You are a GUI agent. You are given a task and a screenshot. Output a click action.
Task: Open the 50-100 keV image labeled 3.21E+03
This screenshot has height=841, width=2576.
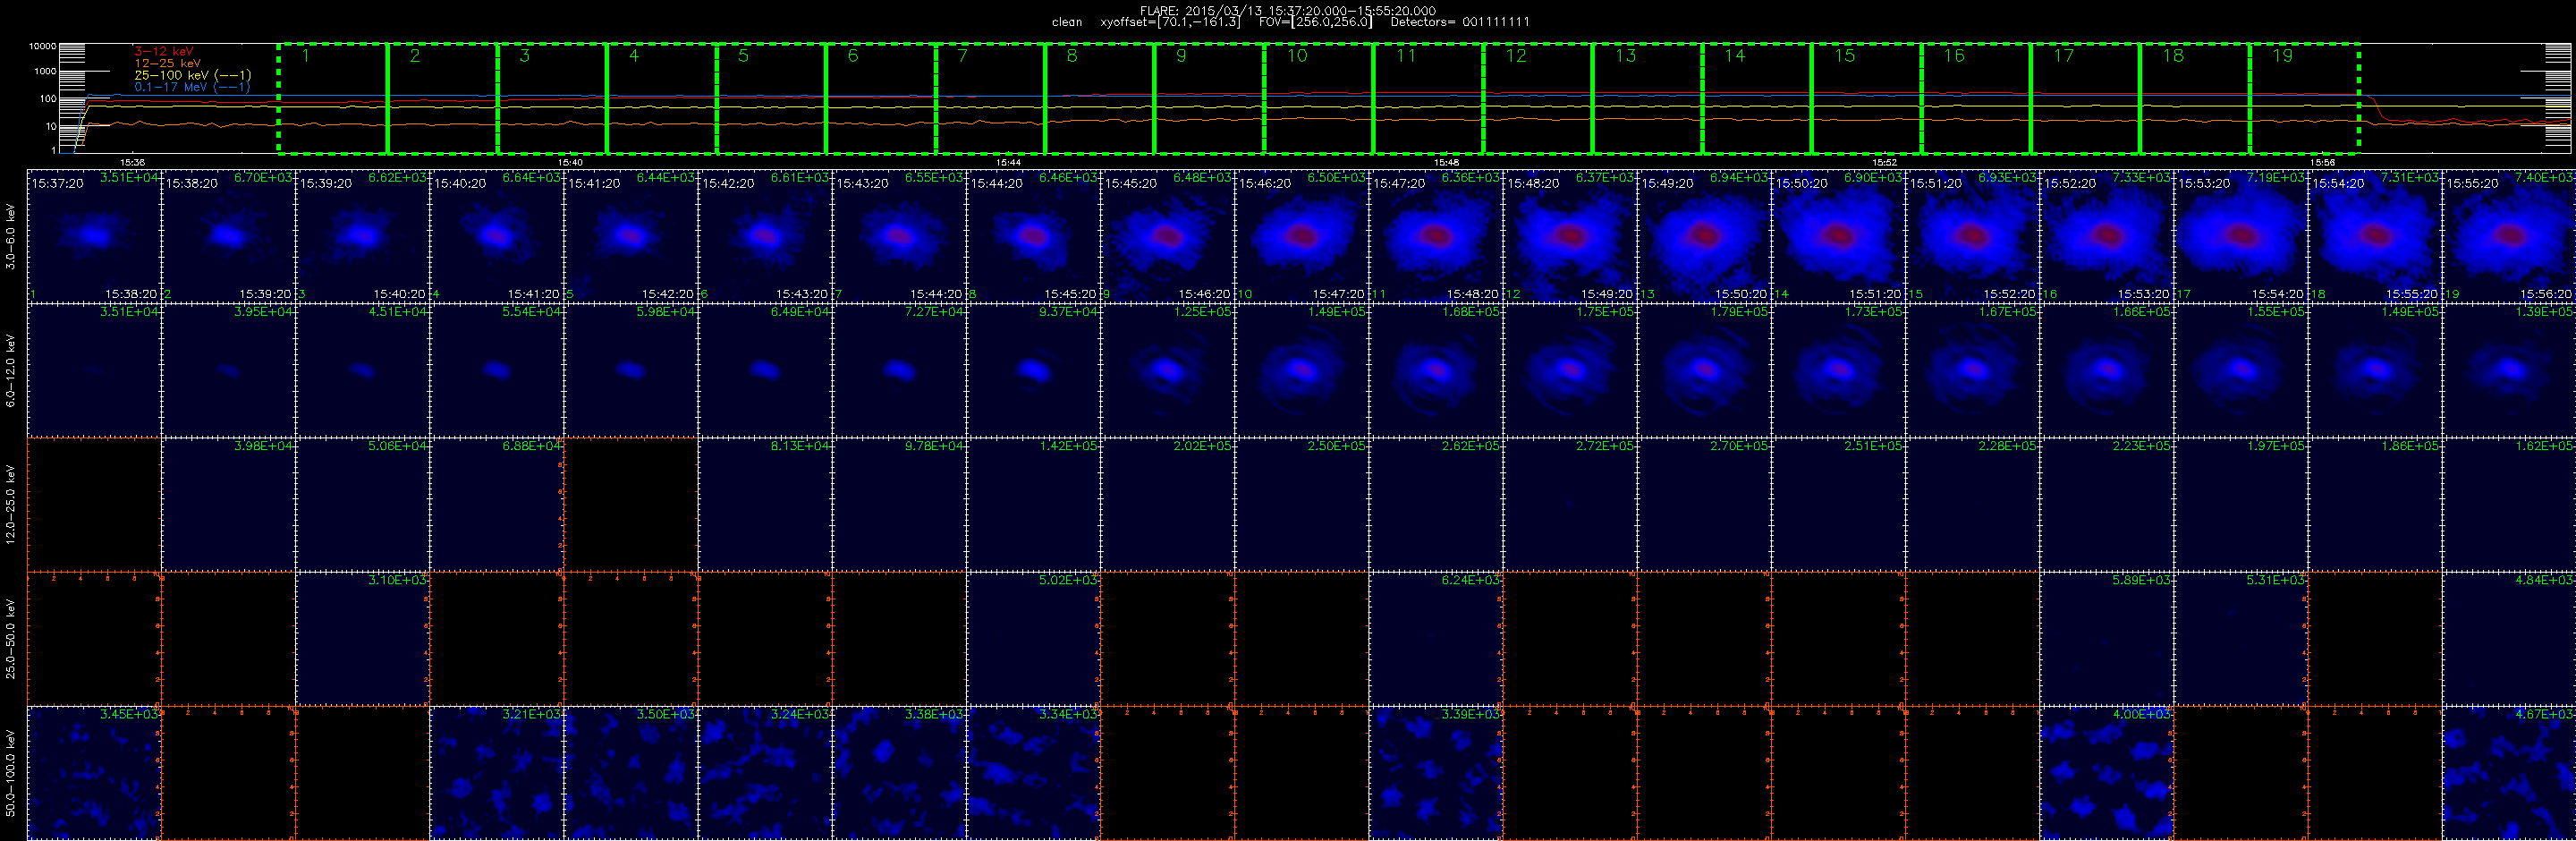click(497, 772)
